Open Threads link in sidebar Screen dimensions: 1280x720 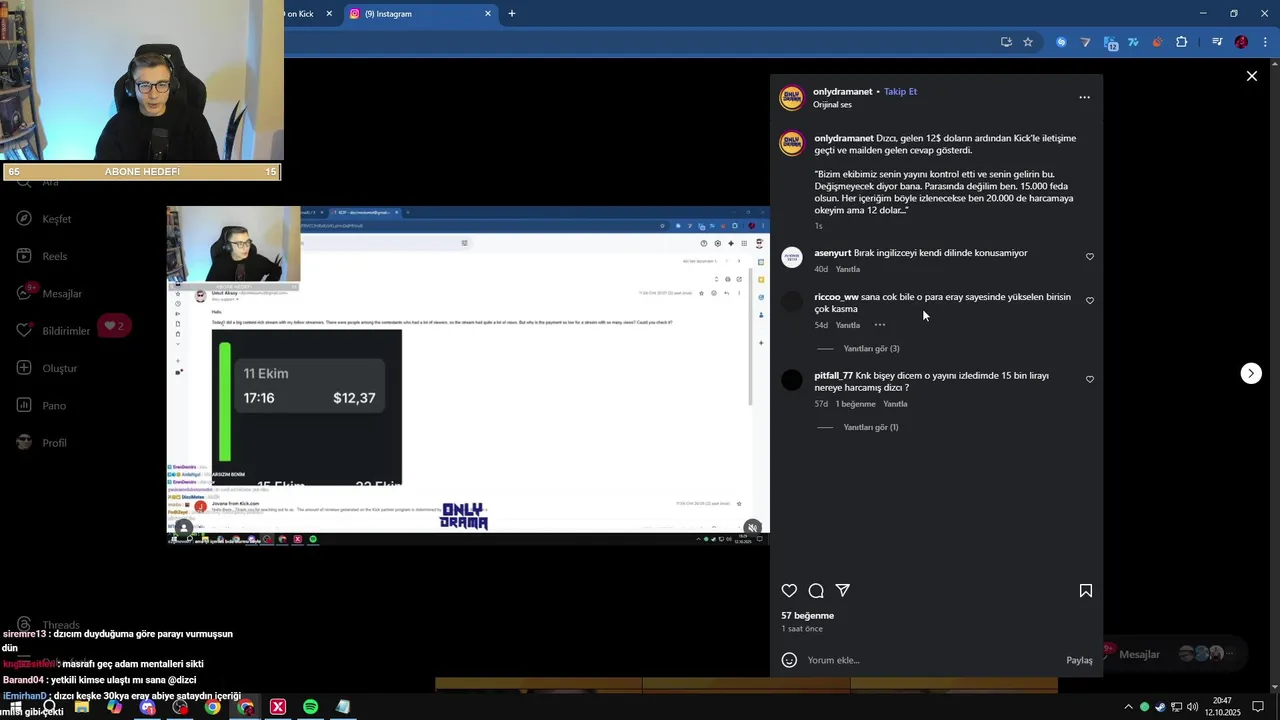[48, 625]
